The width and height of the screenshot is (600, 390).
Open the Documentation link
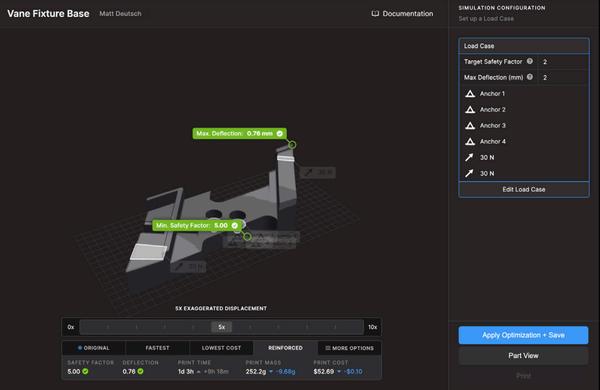click(403, 14)
